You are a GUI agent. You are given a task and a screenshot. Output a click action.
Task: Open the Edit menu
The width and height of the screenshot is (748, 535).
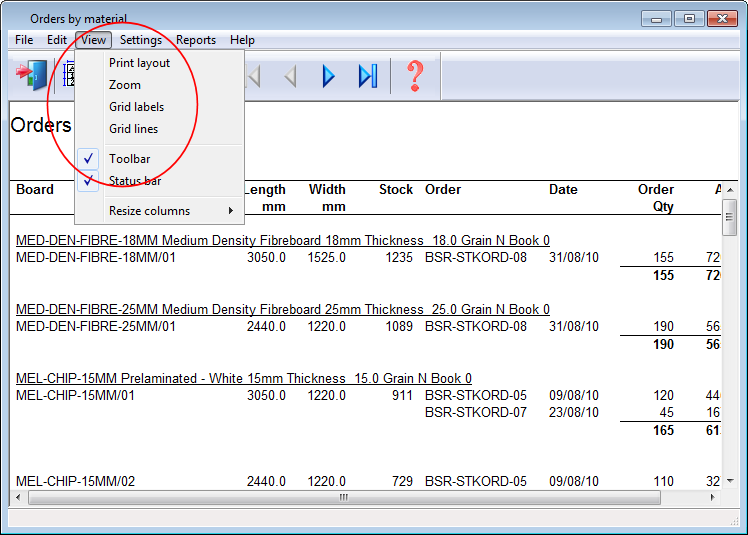57,40
